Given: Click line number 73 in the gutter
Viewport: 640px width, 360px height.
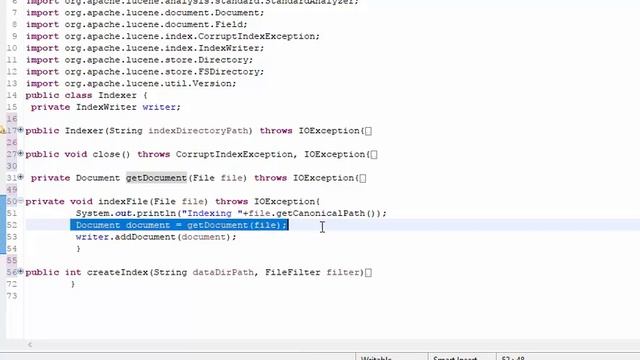Looking at the screenshot, I should pos(12,296).
